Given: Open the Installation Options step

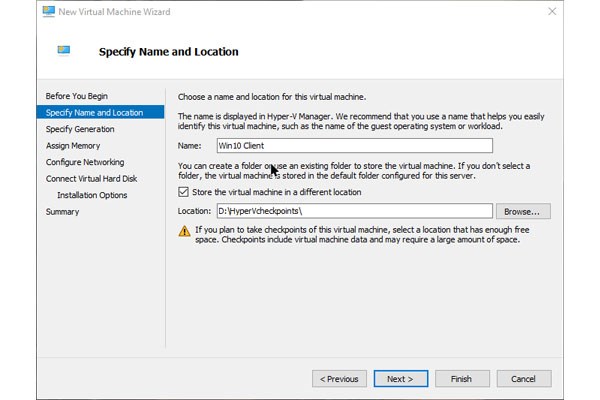Looking at the screenshot, I should (x=92, y=195).
